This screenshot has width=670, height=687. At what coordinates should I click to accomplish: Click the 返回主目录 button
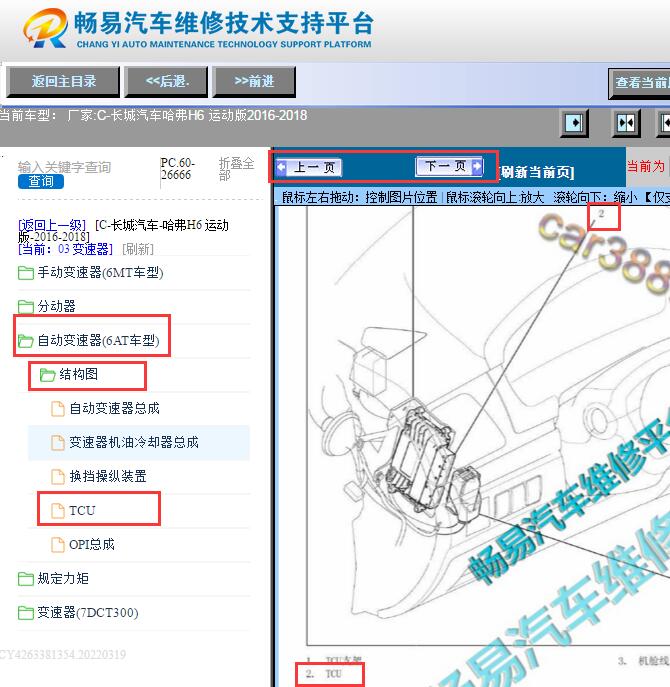click(63, 81)
